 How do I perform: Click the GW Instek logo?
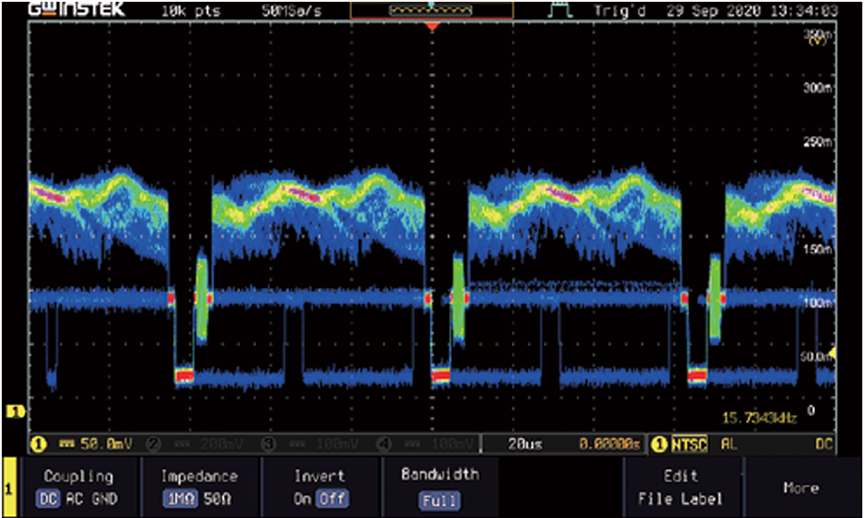click(x=77, y=9)
